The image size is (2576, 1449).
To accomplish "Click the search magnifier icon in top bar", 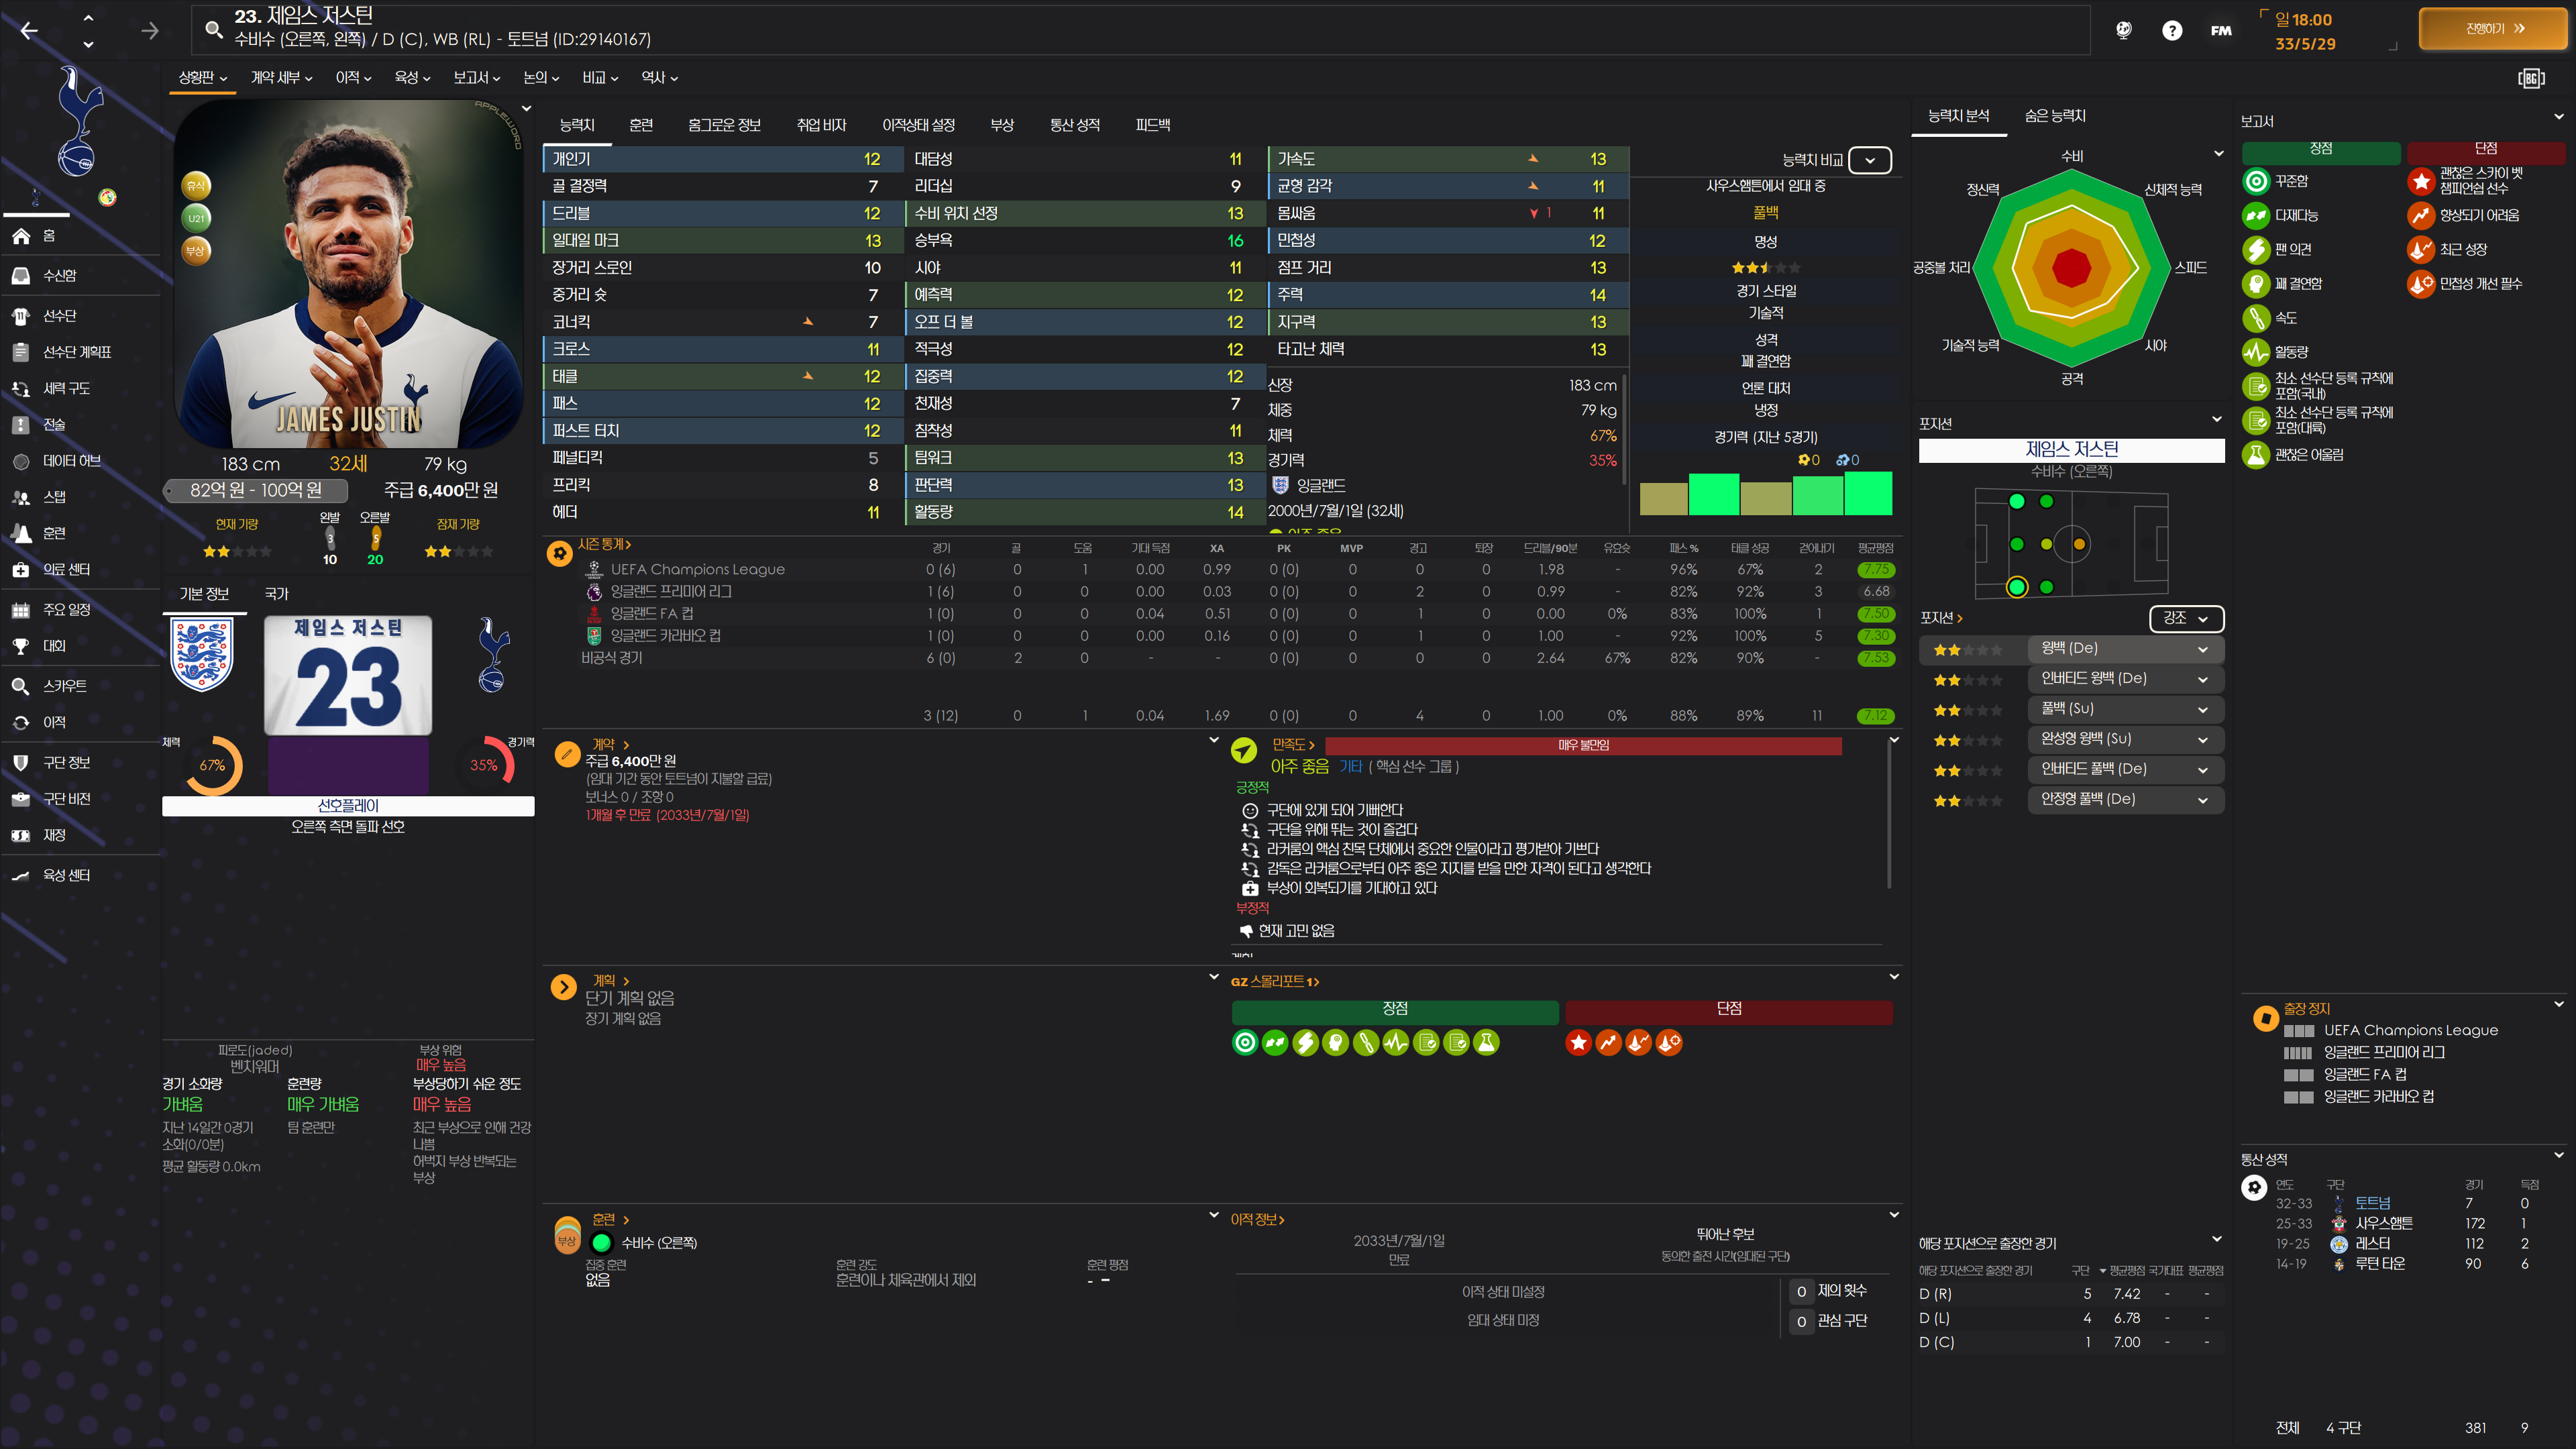I will [213, 29].
